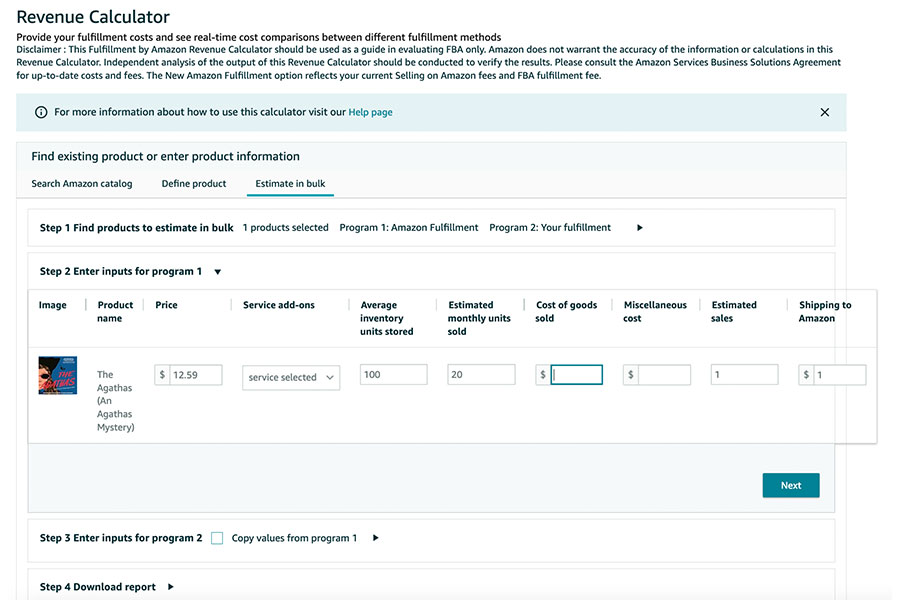Click Step 1 Find products heading
This screenshot has width=900, height=600.
(137, 228)
